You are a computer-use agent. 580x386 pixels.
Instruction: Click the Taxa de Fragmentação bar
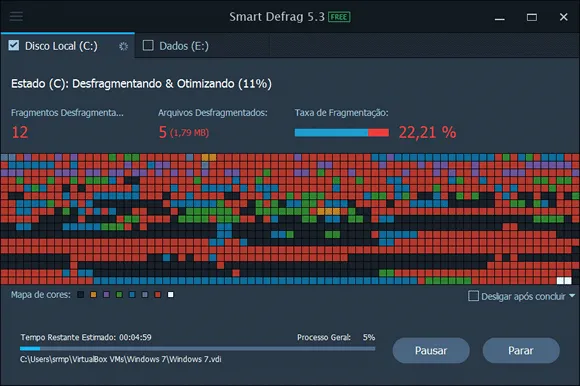click(x=342, y=132)
